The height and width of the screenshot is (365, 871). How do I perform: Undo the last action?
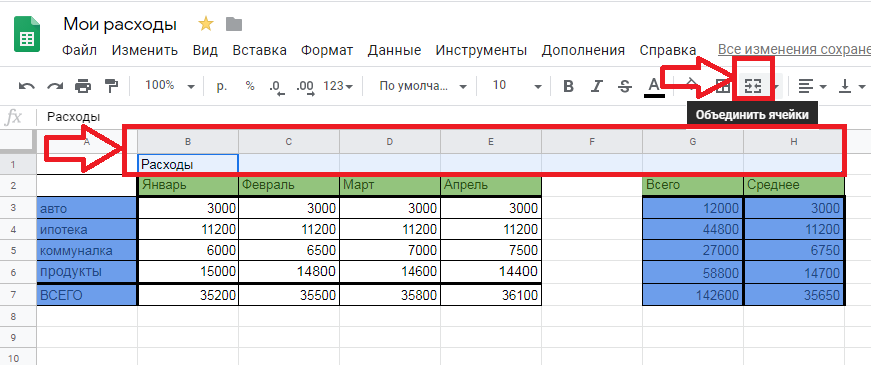pos(27,86)
